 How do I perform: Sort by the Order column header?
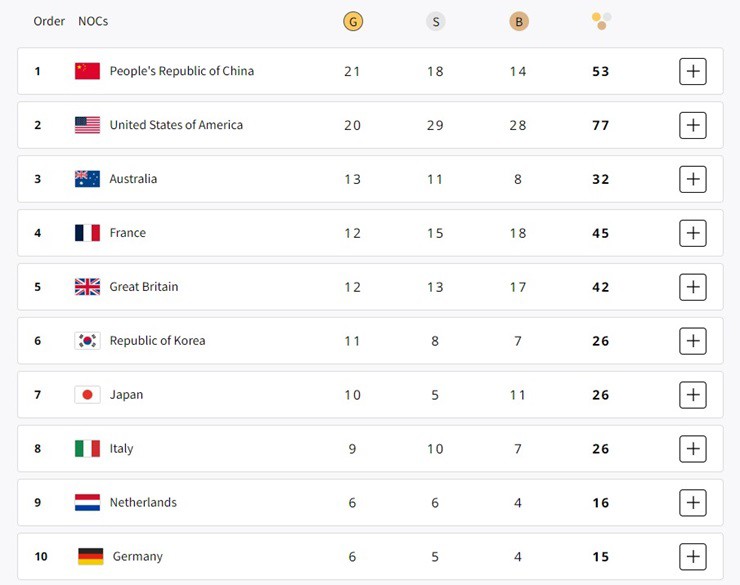point(49,21)
